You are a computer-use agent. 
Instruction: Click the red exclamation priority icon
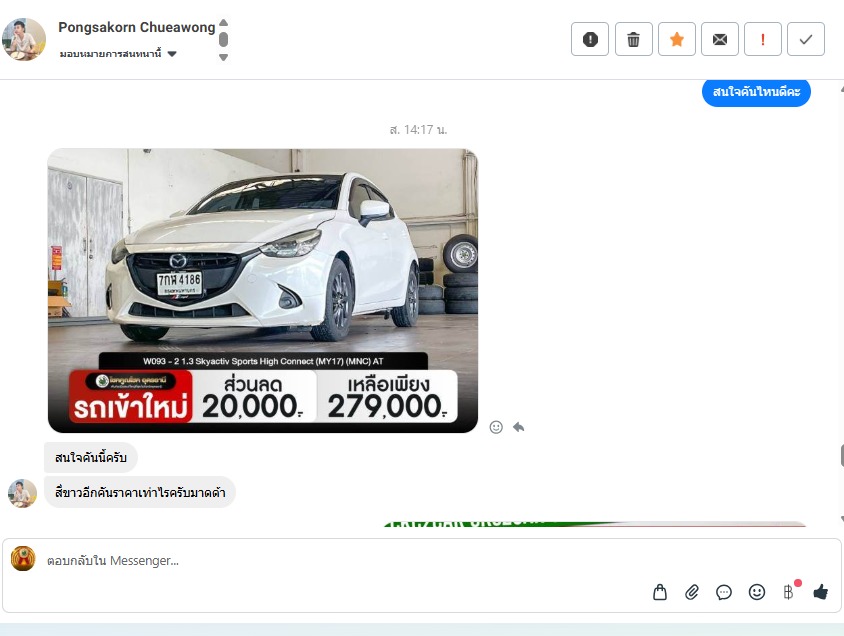763,39
